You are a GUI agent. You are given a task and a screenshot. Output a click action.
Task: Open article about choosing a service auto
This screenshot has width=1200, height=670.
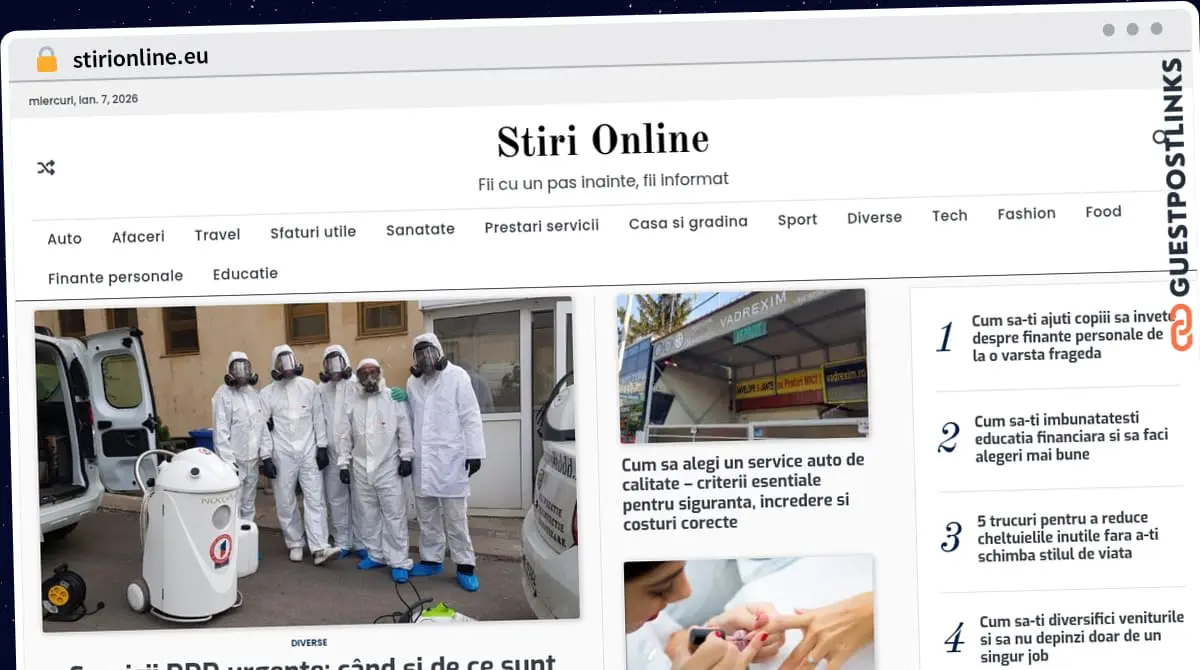(742, 491)
